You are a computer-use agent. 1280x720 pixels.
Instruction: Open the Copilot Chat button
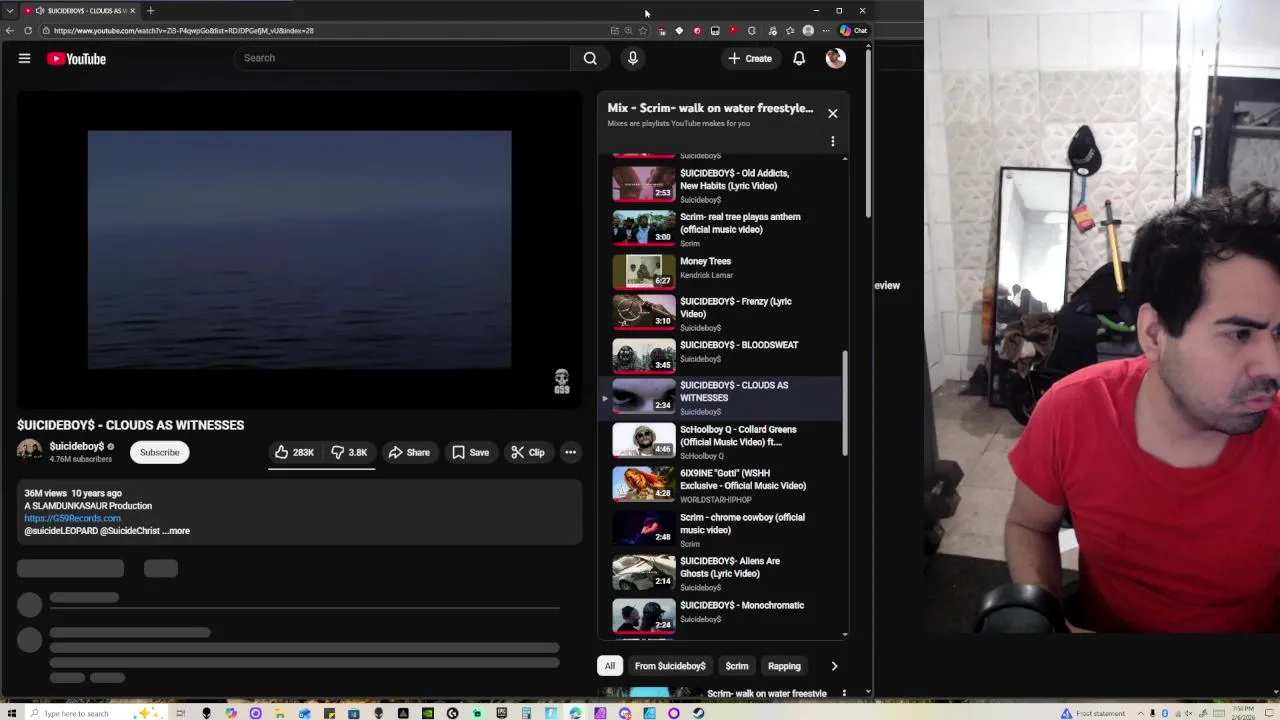tap(853, 31)
